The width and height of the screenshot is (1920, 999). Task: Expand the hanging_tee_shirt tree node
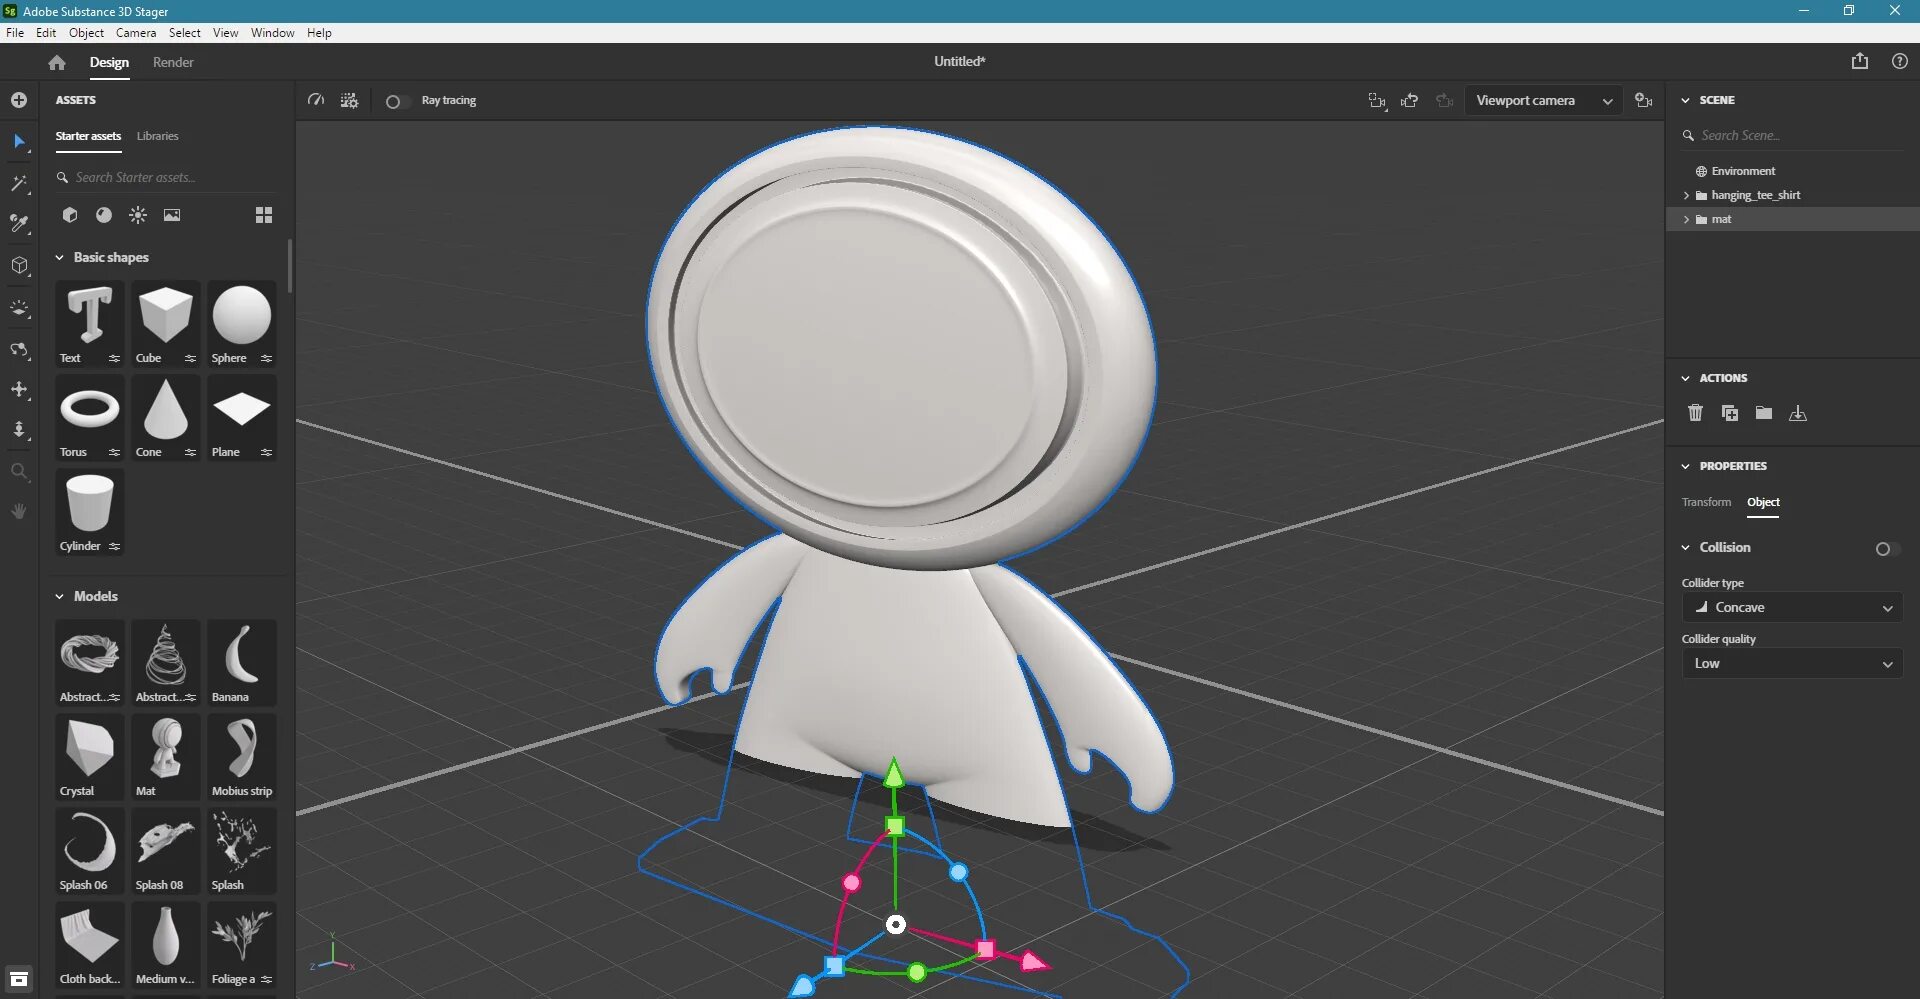click(1686, 195)
